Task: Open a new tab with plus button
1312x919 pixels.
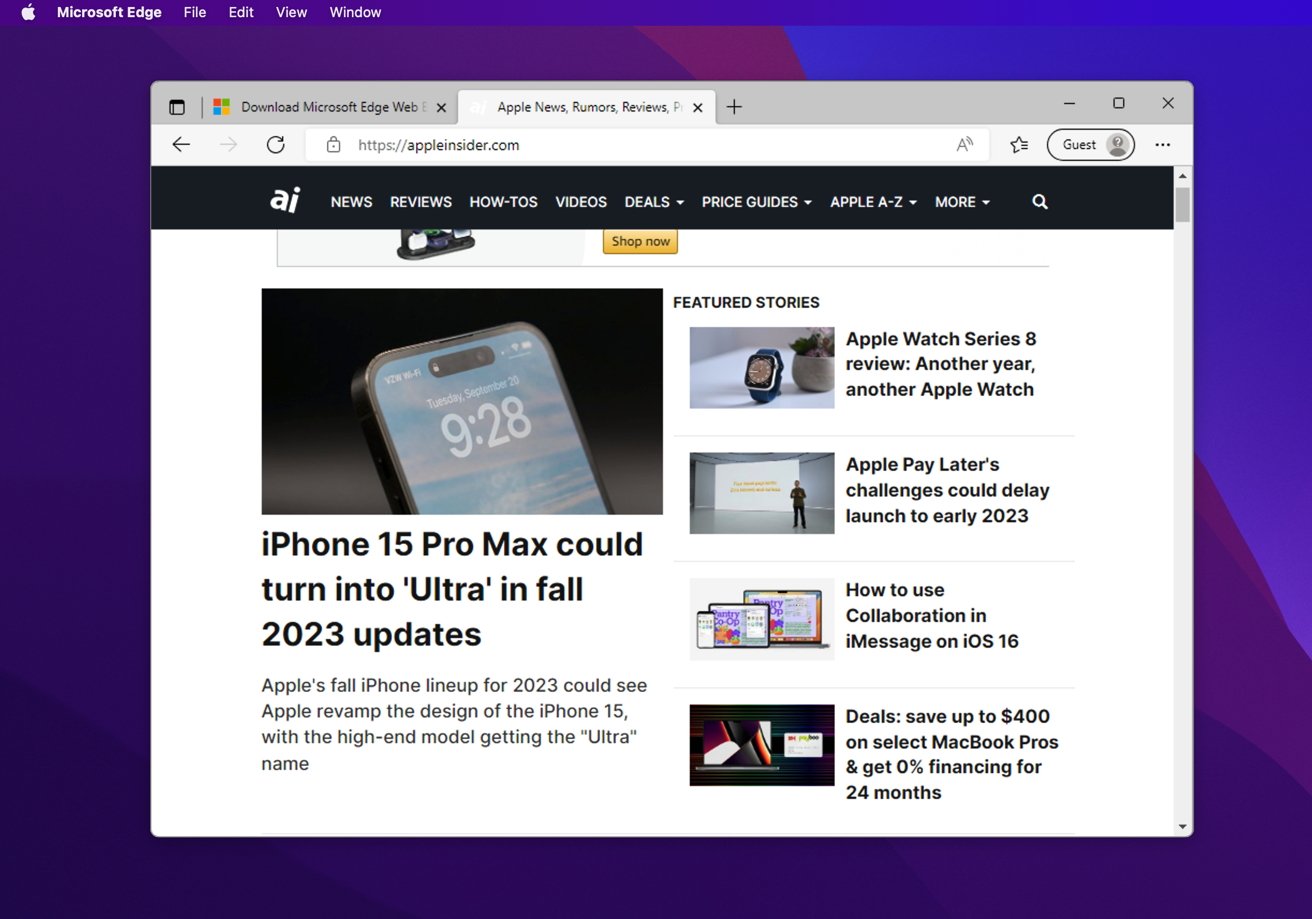Action: (734, 107)
